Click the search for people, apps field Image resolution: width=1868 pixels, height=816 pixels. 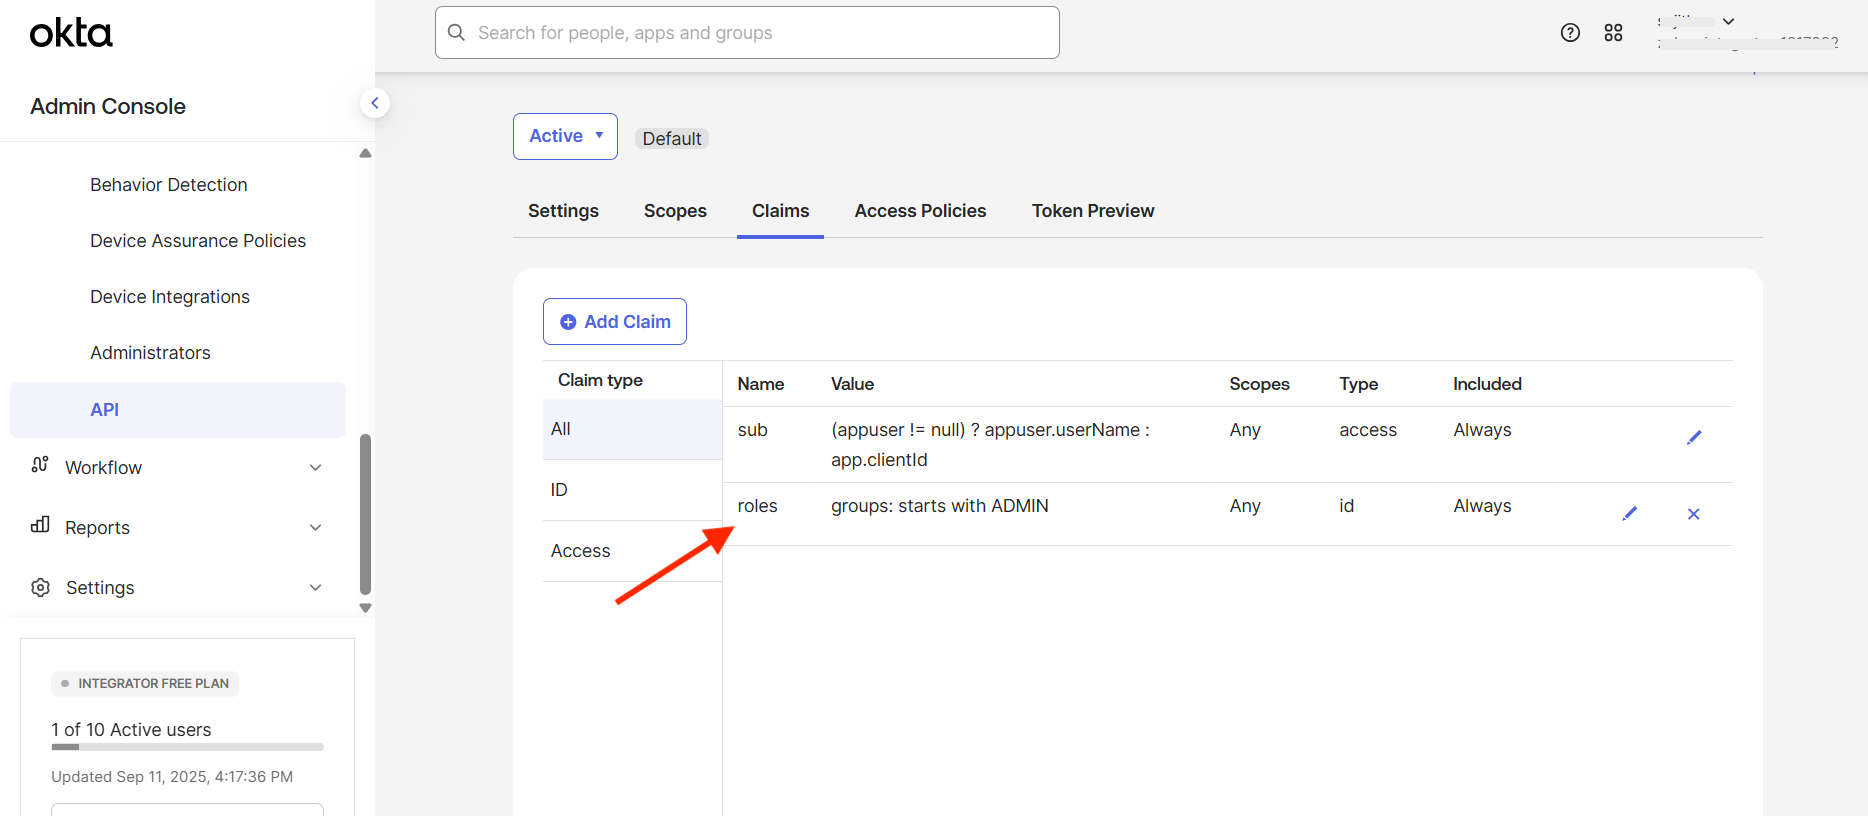[747, 33]
